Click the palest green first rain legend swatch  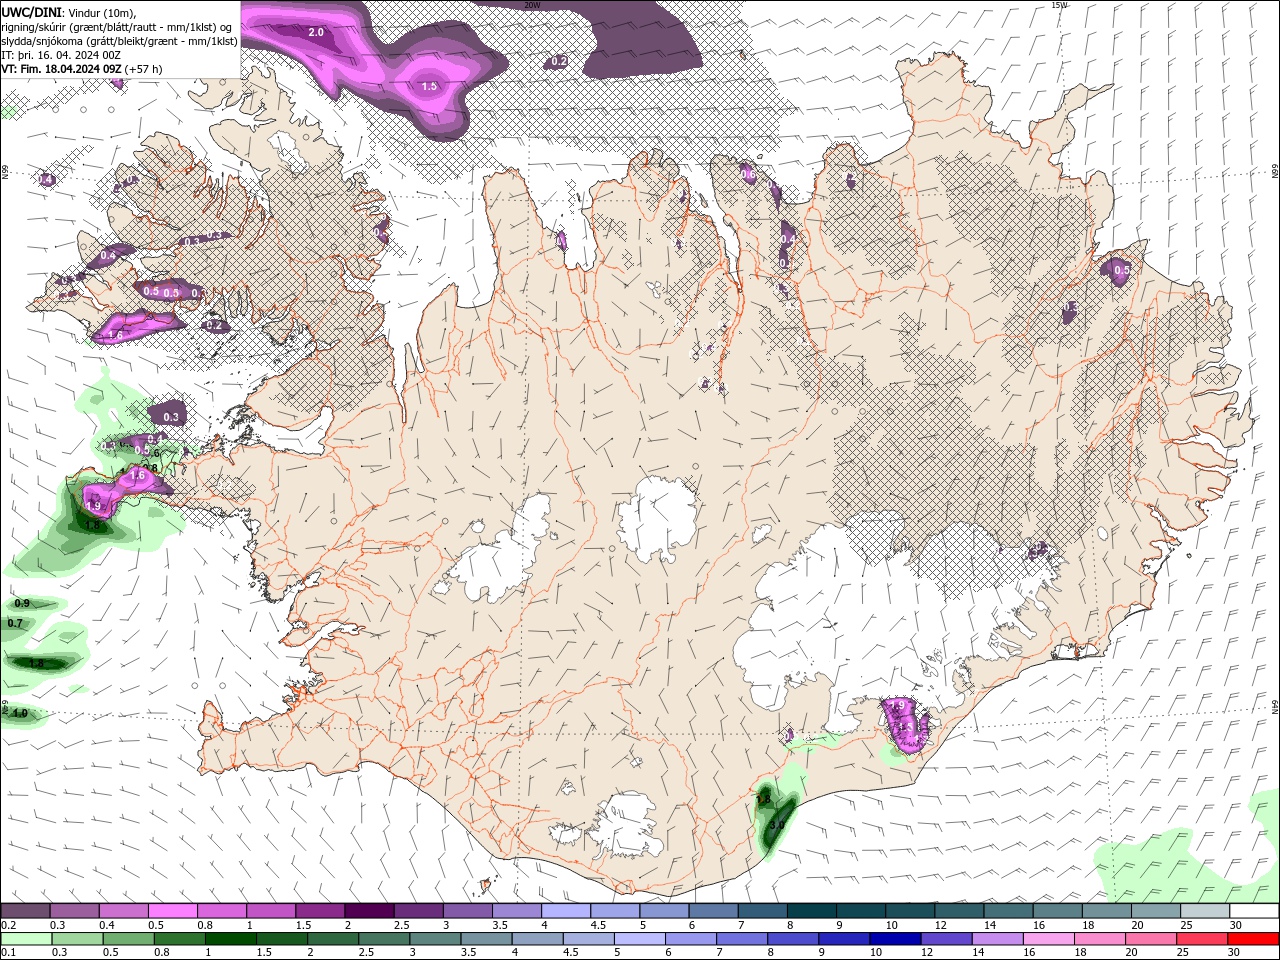(x=26, y=939)
